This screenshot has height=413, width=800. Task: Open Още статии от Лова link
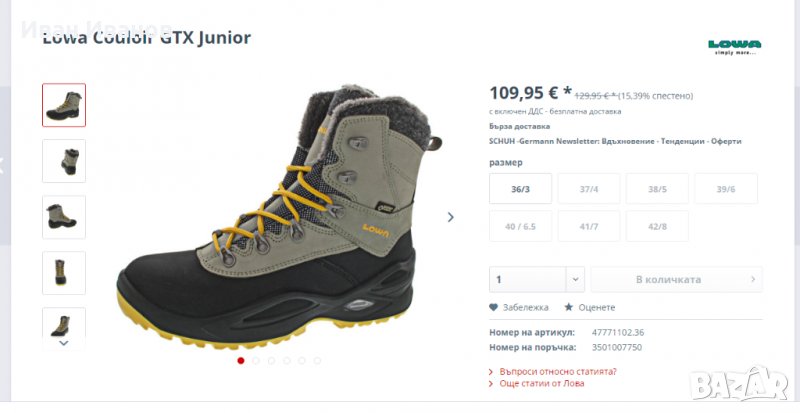pyautogui.click(x=542, y=383)
